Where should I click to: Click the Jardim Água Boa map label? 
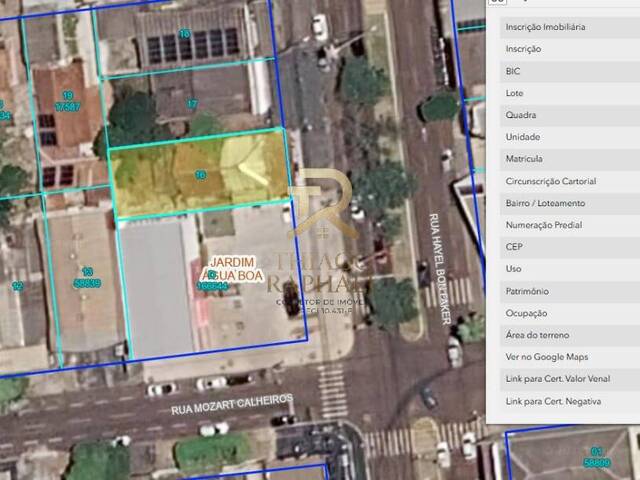[232, 269]
